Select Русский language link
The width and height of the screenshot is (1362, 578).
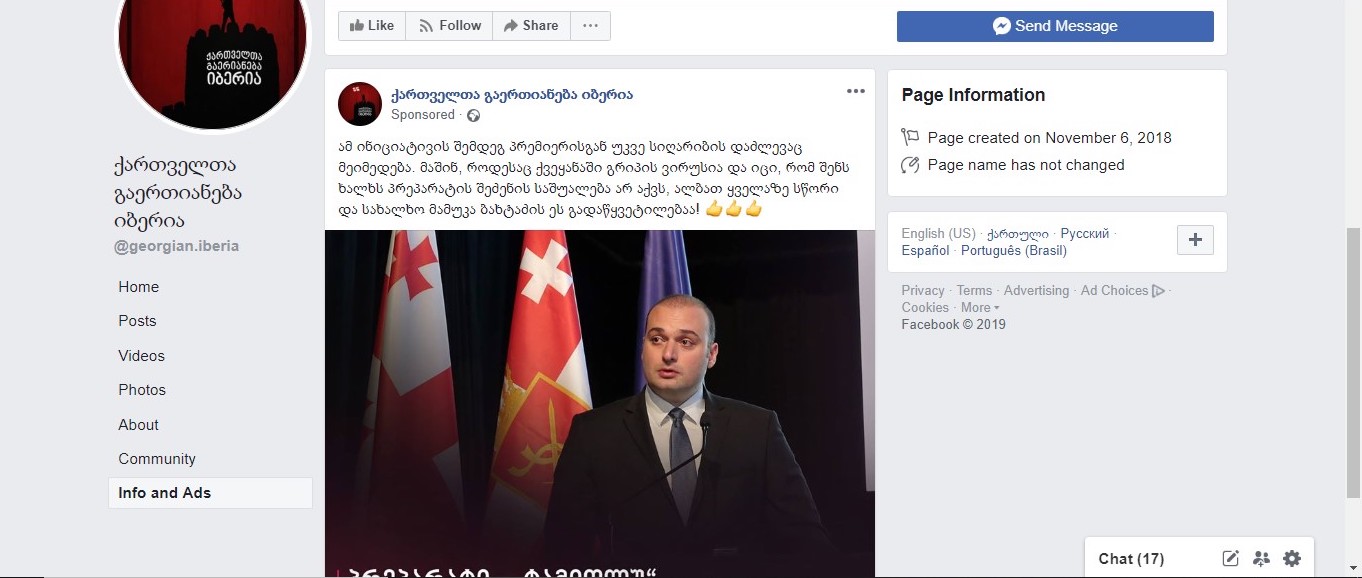coord(1085,234)
